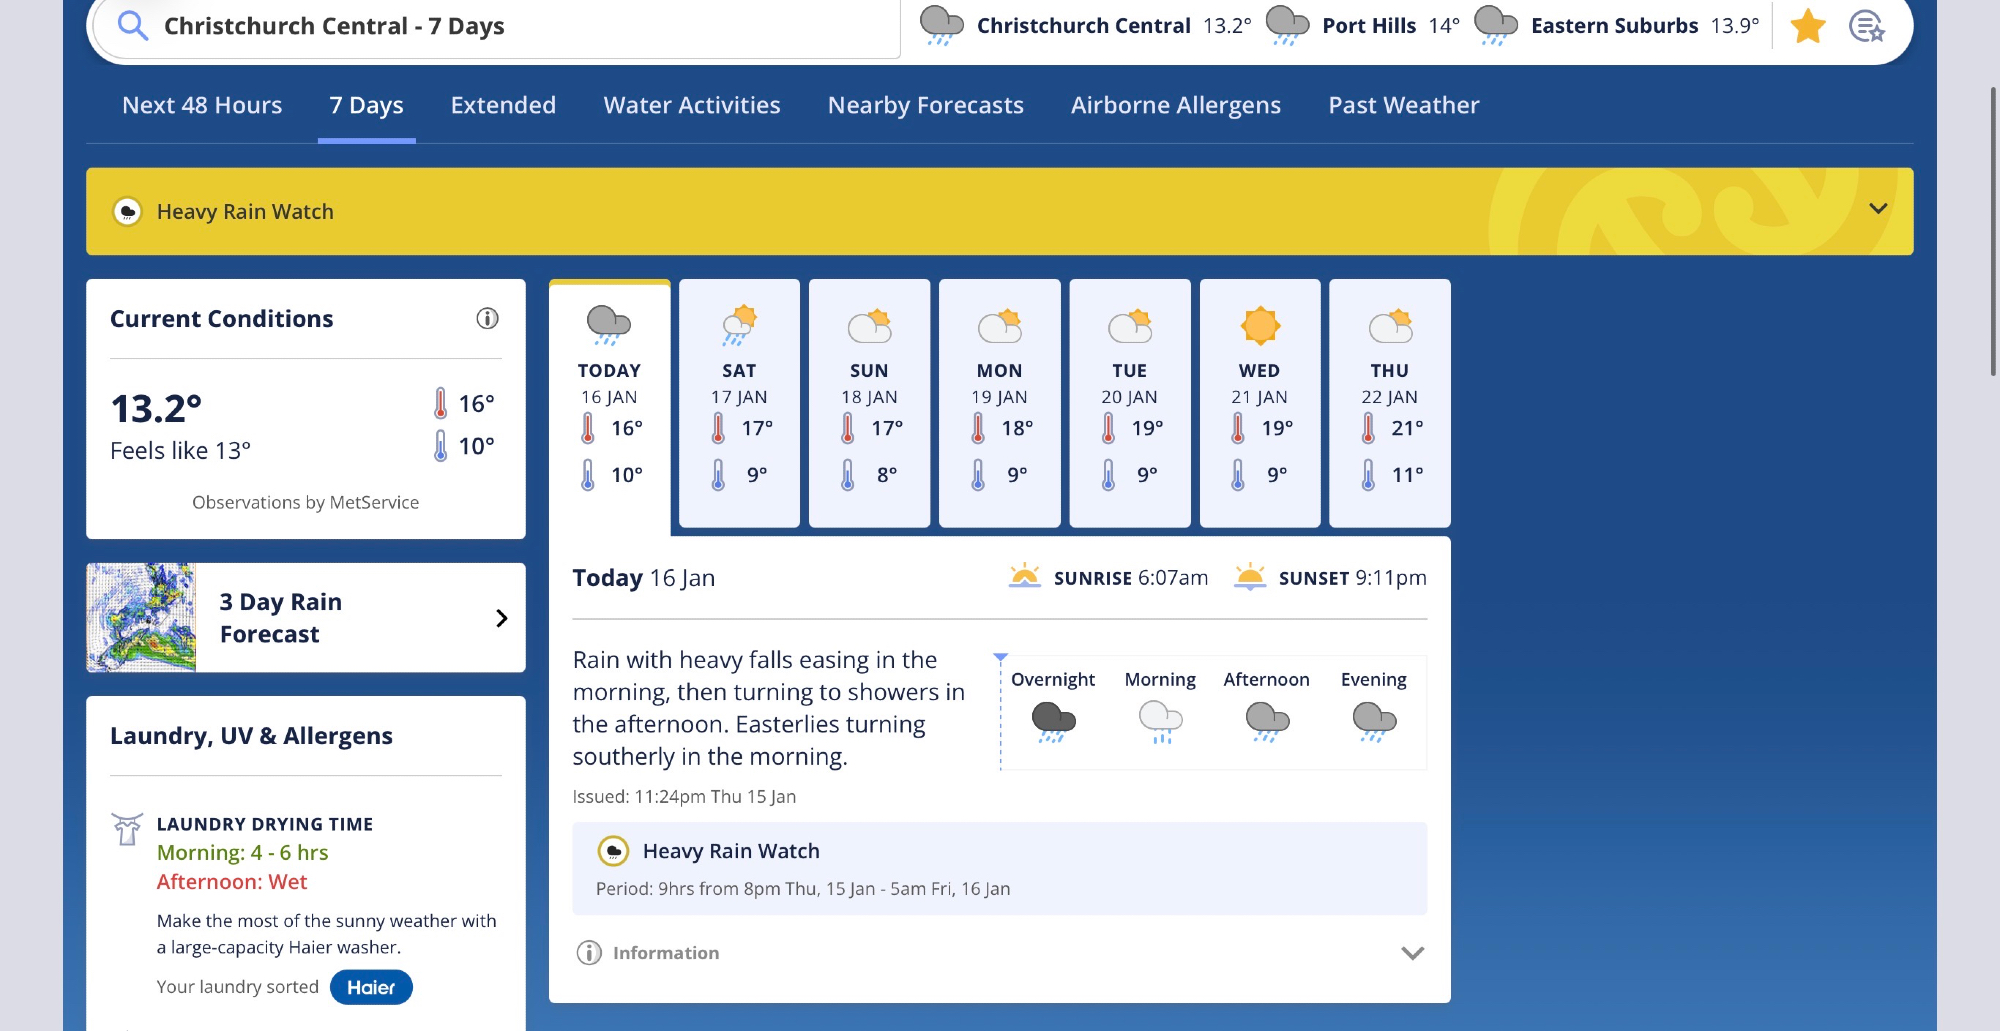Image resolution: width=2000 pixels, height=1031 pixels.
Task: Click the Heavy Rain Watch banner icon
Action: (x=128, y=212)
